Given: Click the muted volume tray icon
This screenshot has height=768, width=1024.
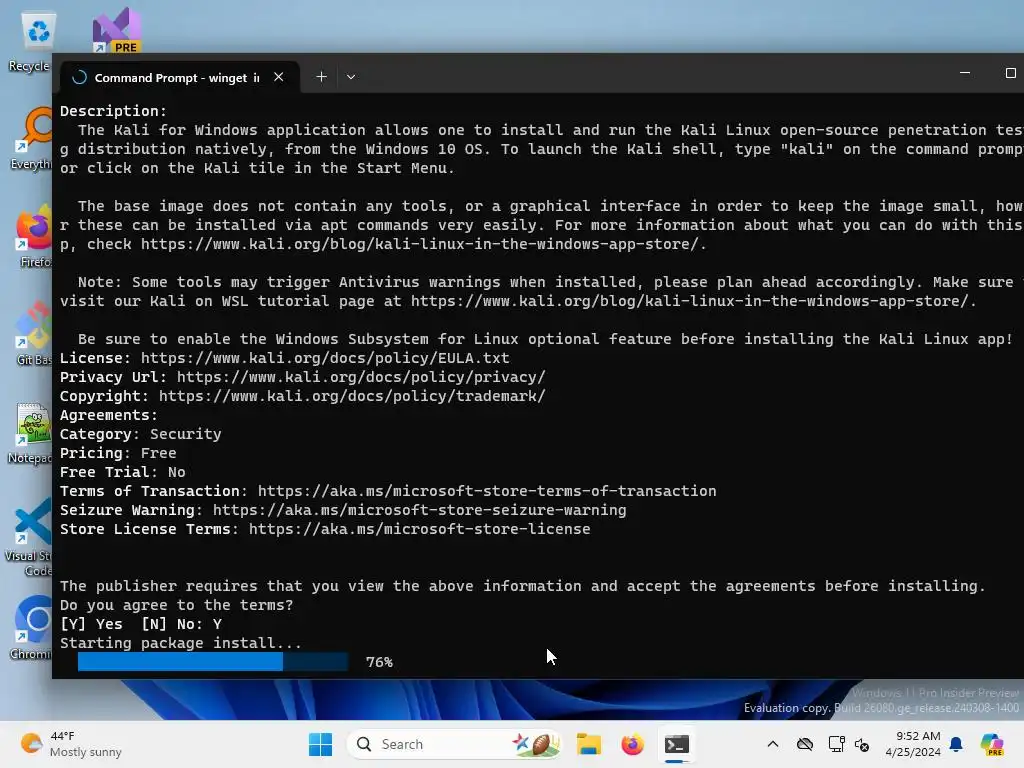Looking at the screenshot, I should 862,744.
